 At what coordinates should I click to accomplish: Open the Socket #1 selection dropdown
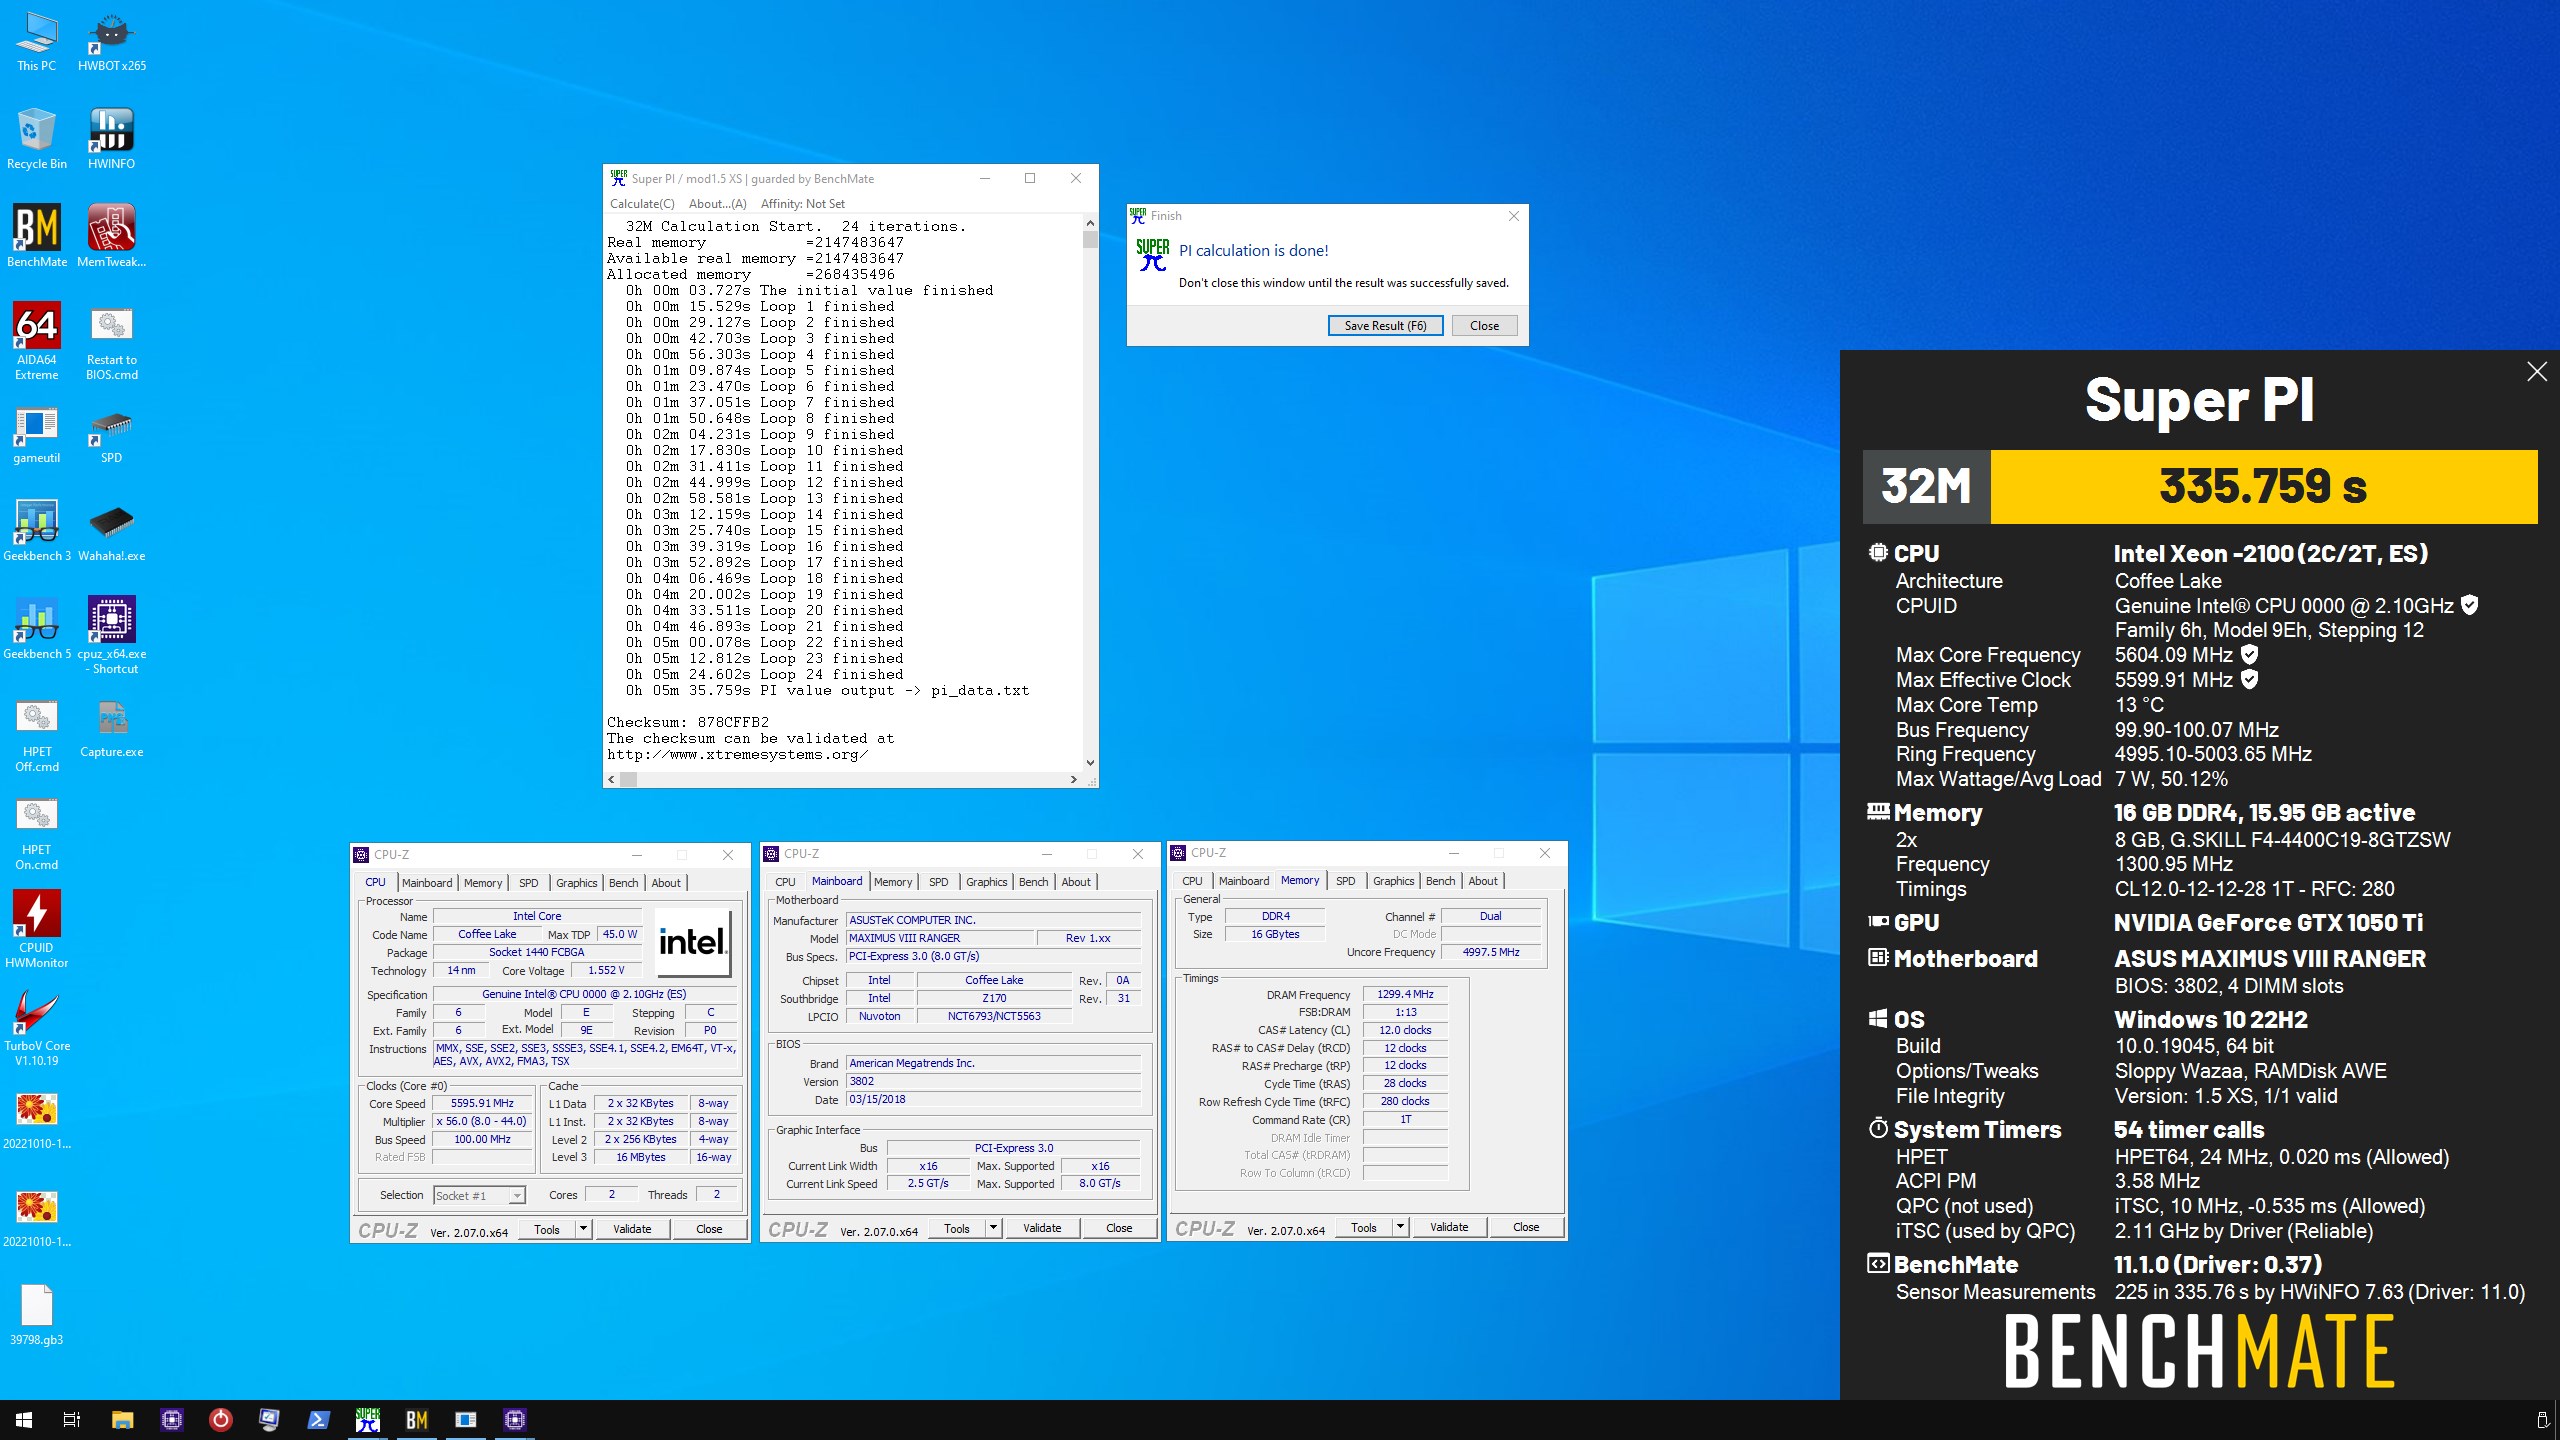click(x=480, y=1196)
